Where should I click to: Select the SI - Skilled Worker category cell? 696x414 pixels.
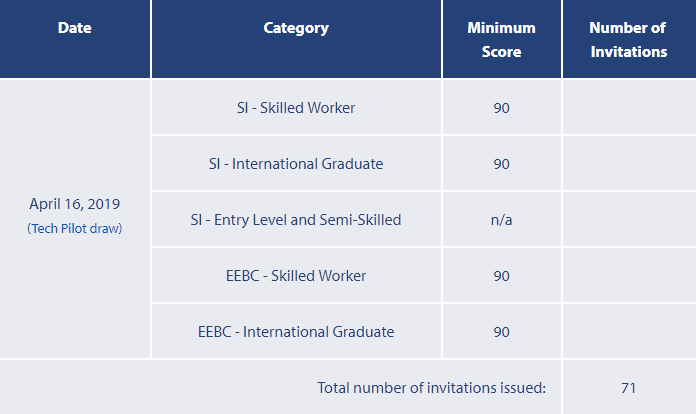coord(296,107)
